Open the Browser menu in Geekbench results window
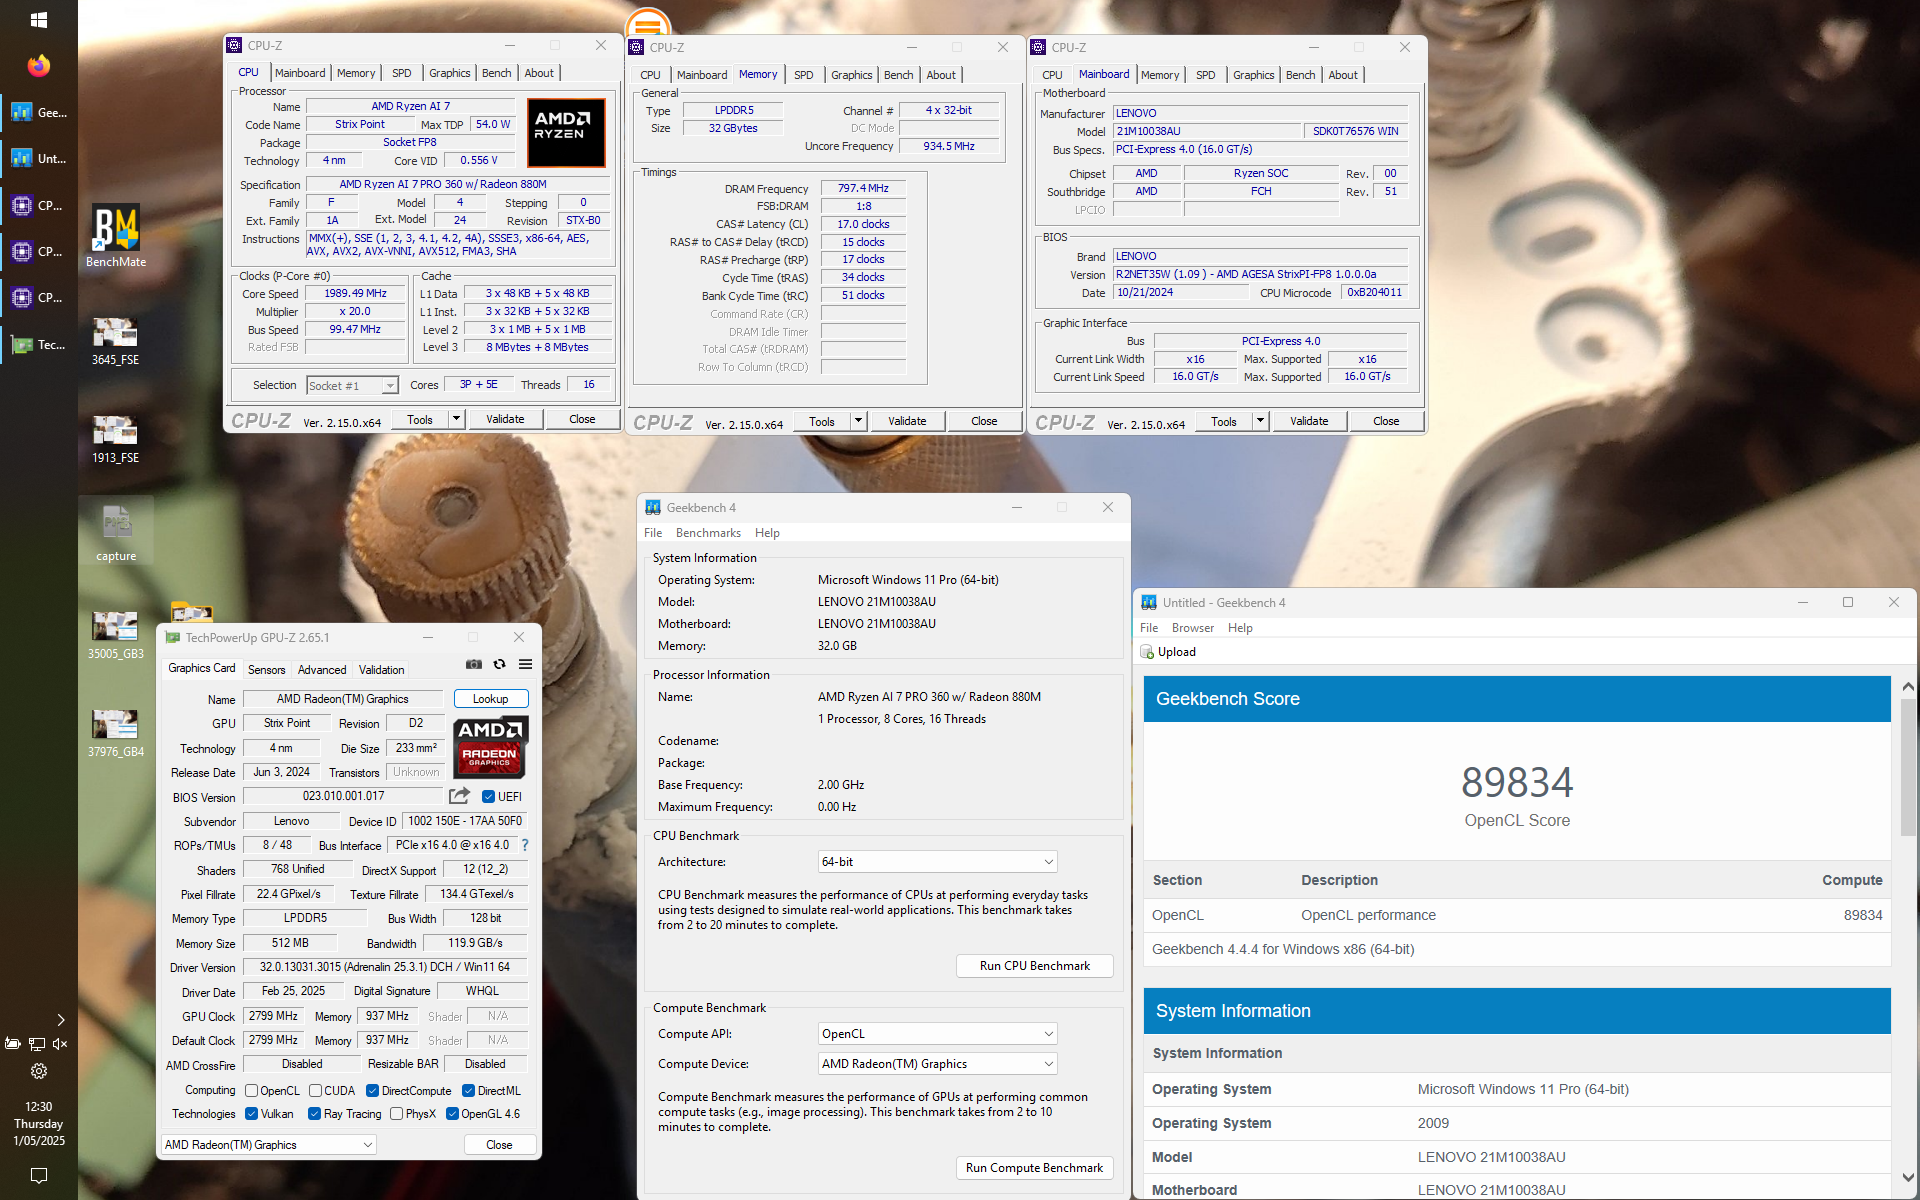This screenshot has height=1200, width=1920. pyautogui.click(x=1193, y=628)
